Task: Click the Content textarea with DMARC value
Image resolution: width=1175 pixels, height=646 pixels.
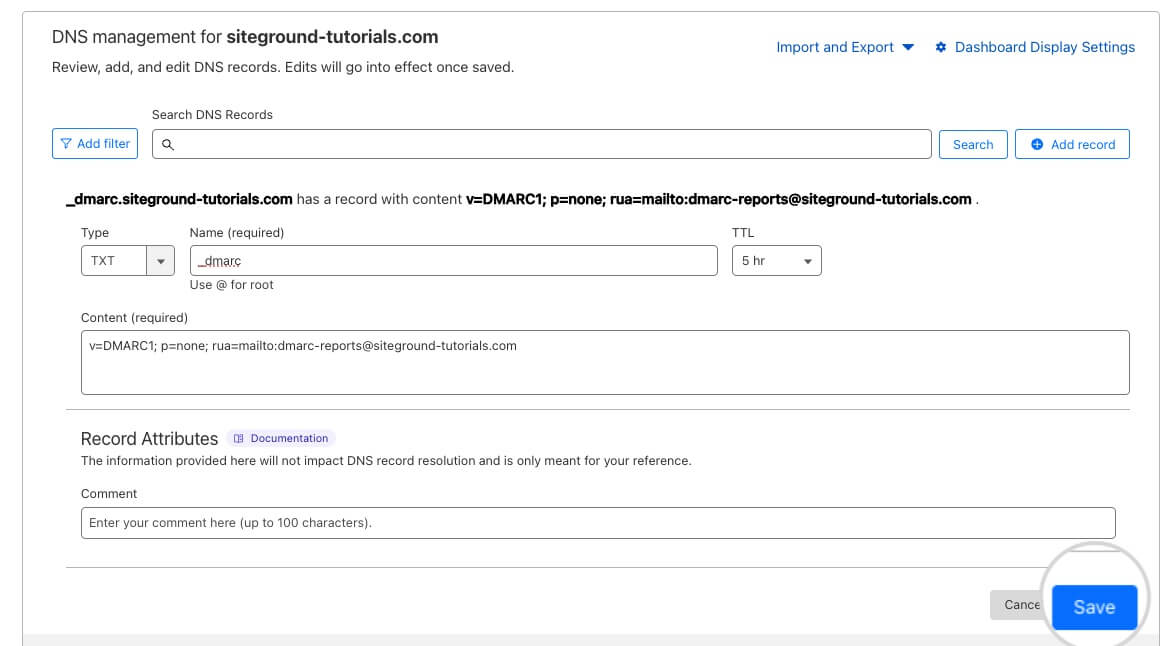Action: [605, 363]
